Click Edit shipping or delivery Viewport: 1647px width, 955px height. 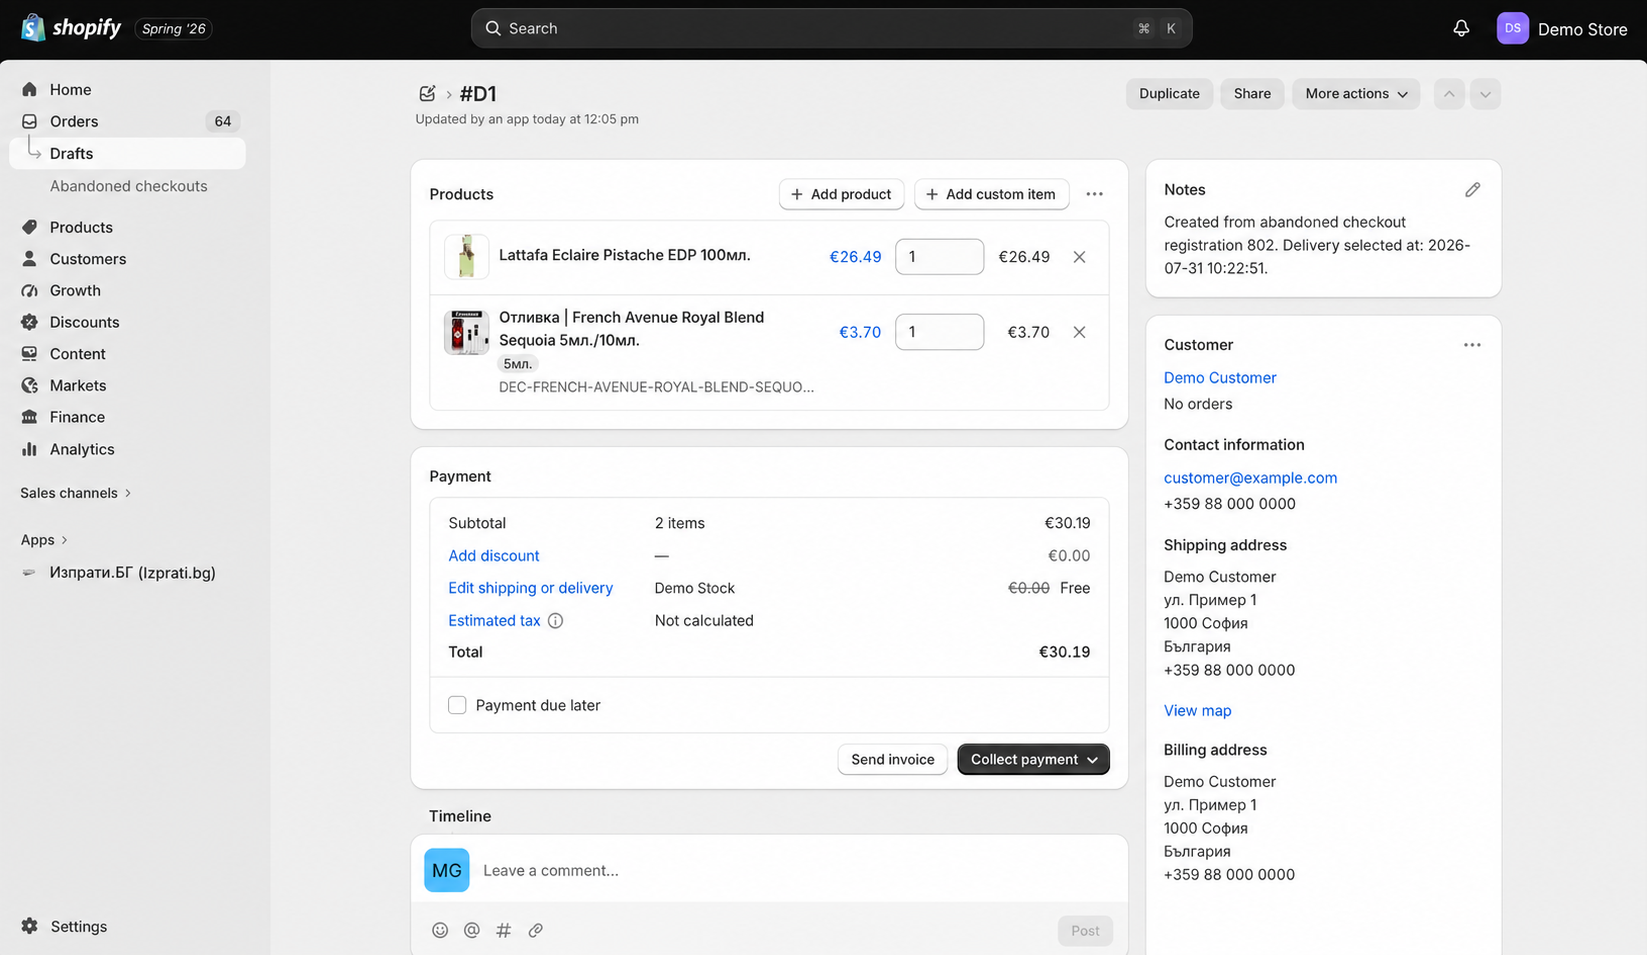pyautogui.click(x=530, y=588)
